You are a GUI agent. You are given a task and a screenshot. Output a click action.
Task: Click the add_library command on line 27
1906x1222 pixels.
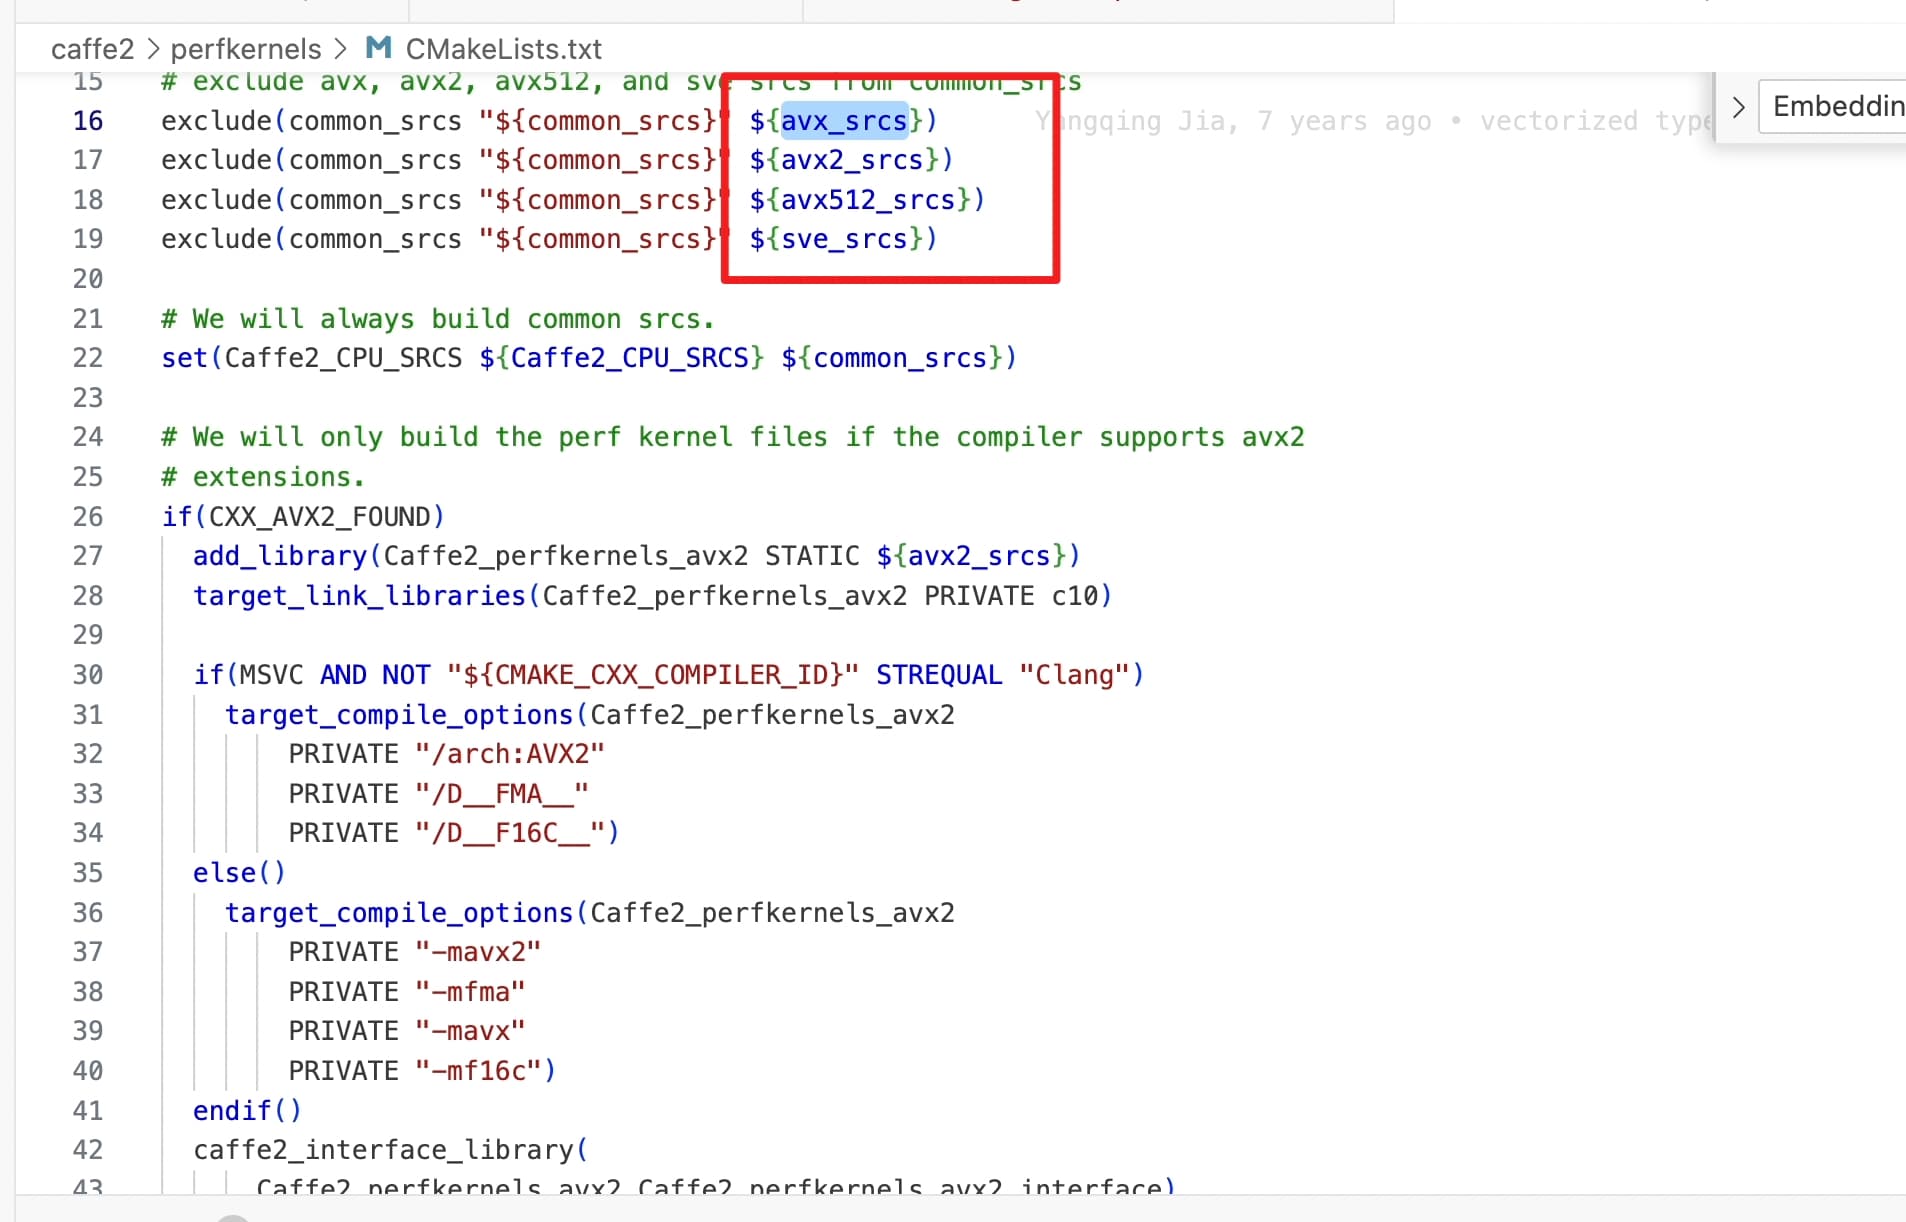coord(280,556)
